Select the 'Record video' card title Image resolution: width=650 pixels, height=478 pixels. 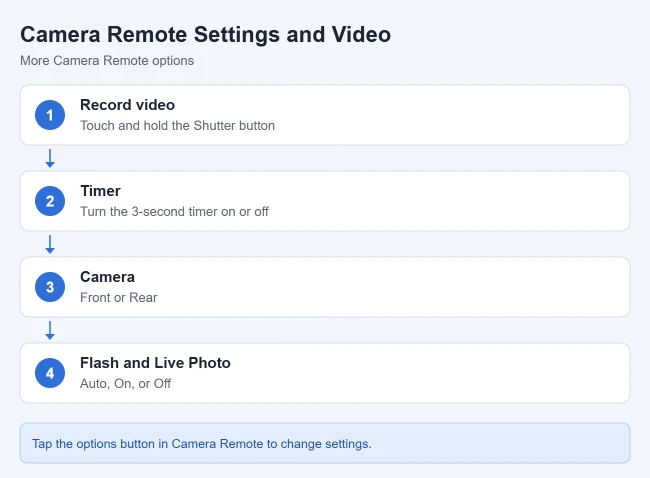pos(127,105)
